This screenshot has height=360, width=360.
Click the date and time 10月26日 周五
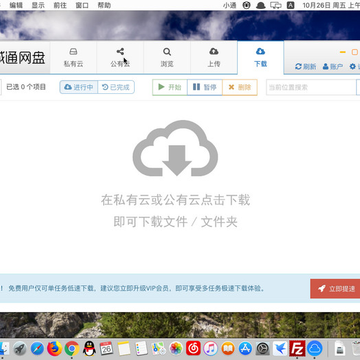coord(331,5)
